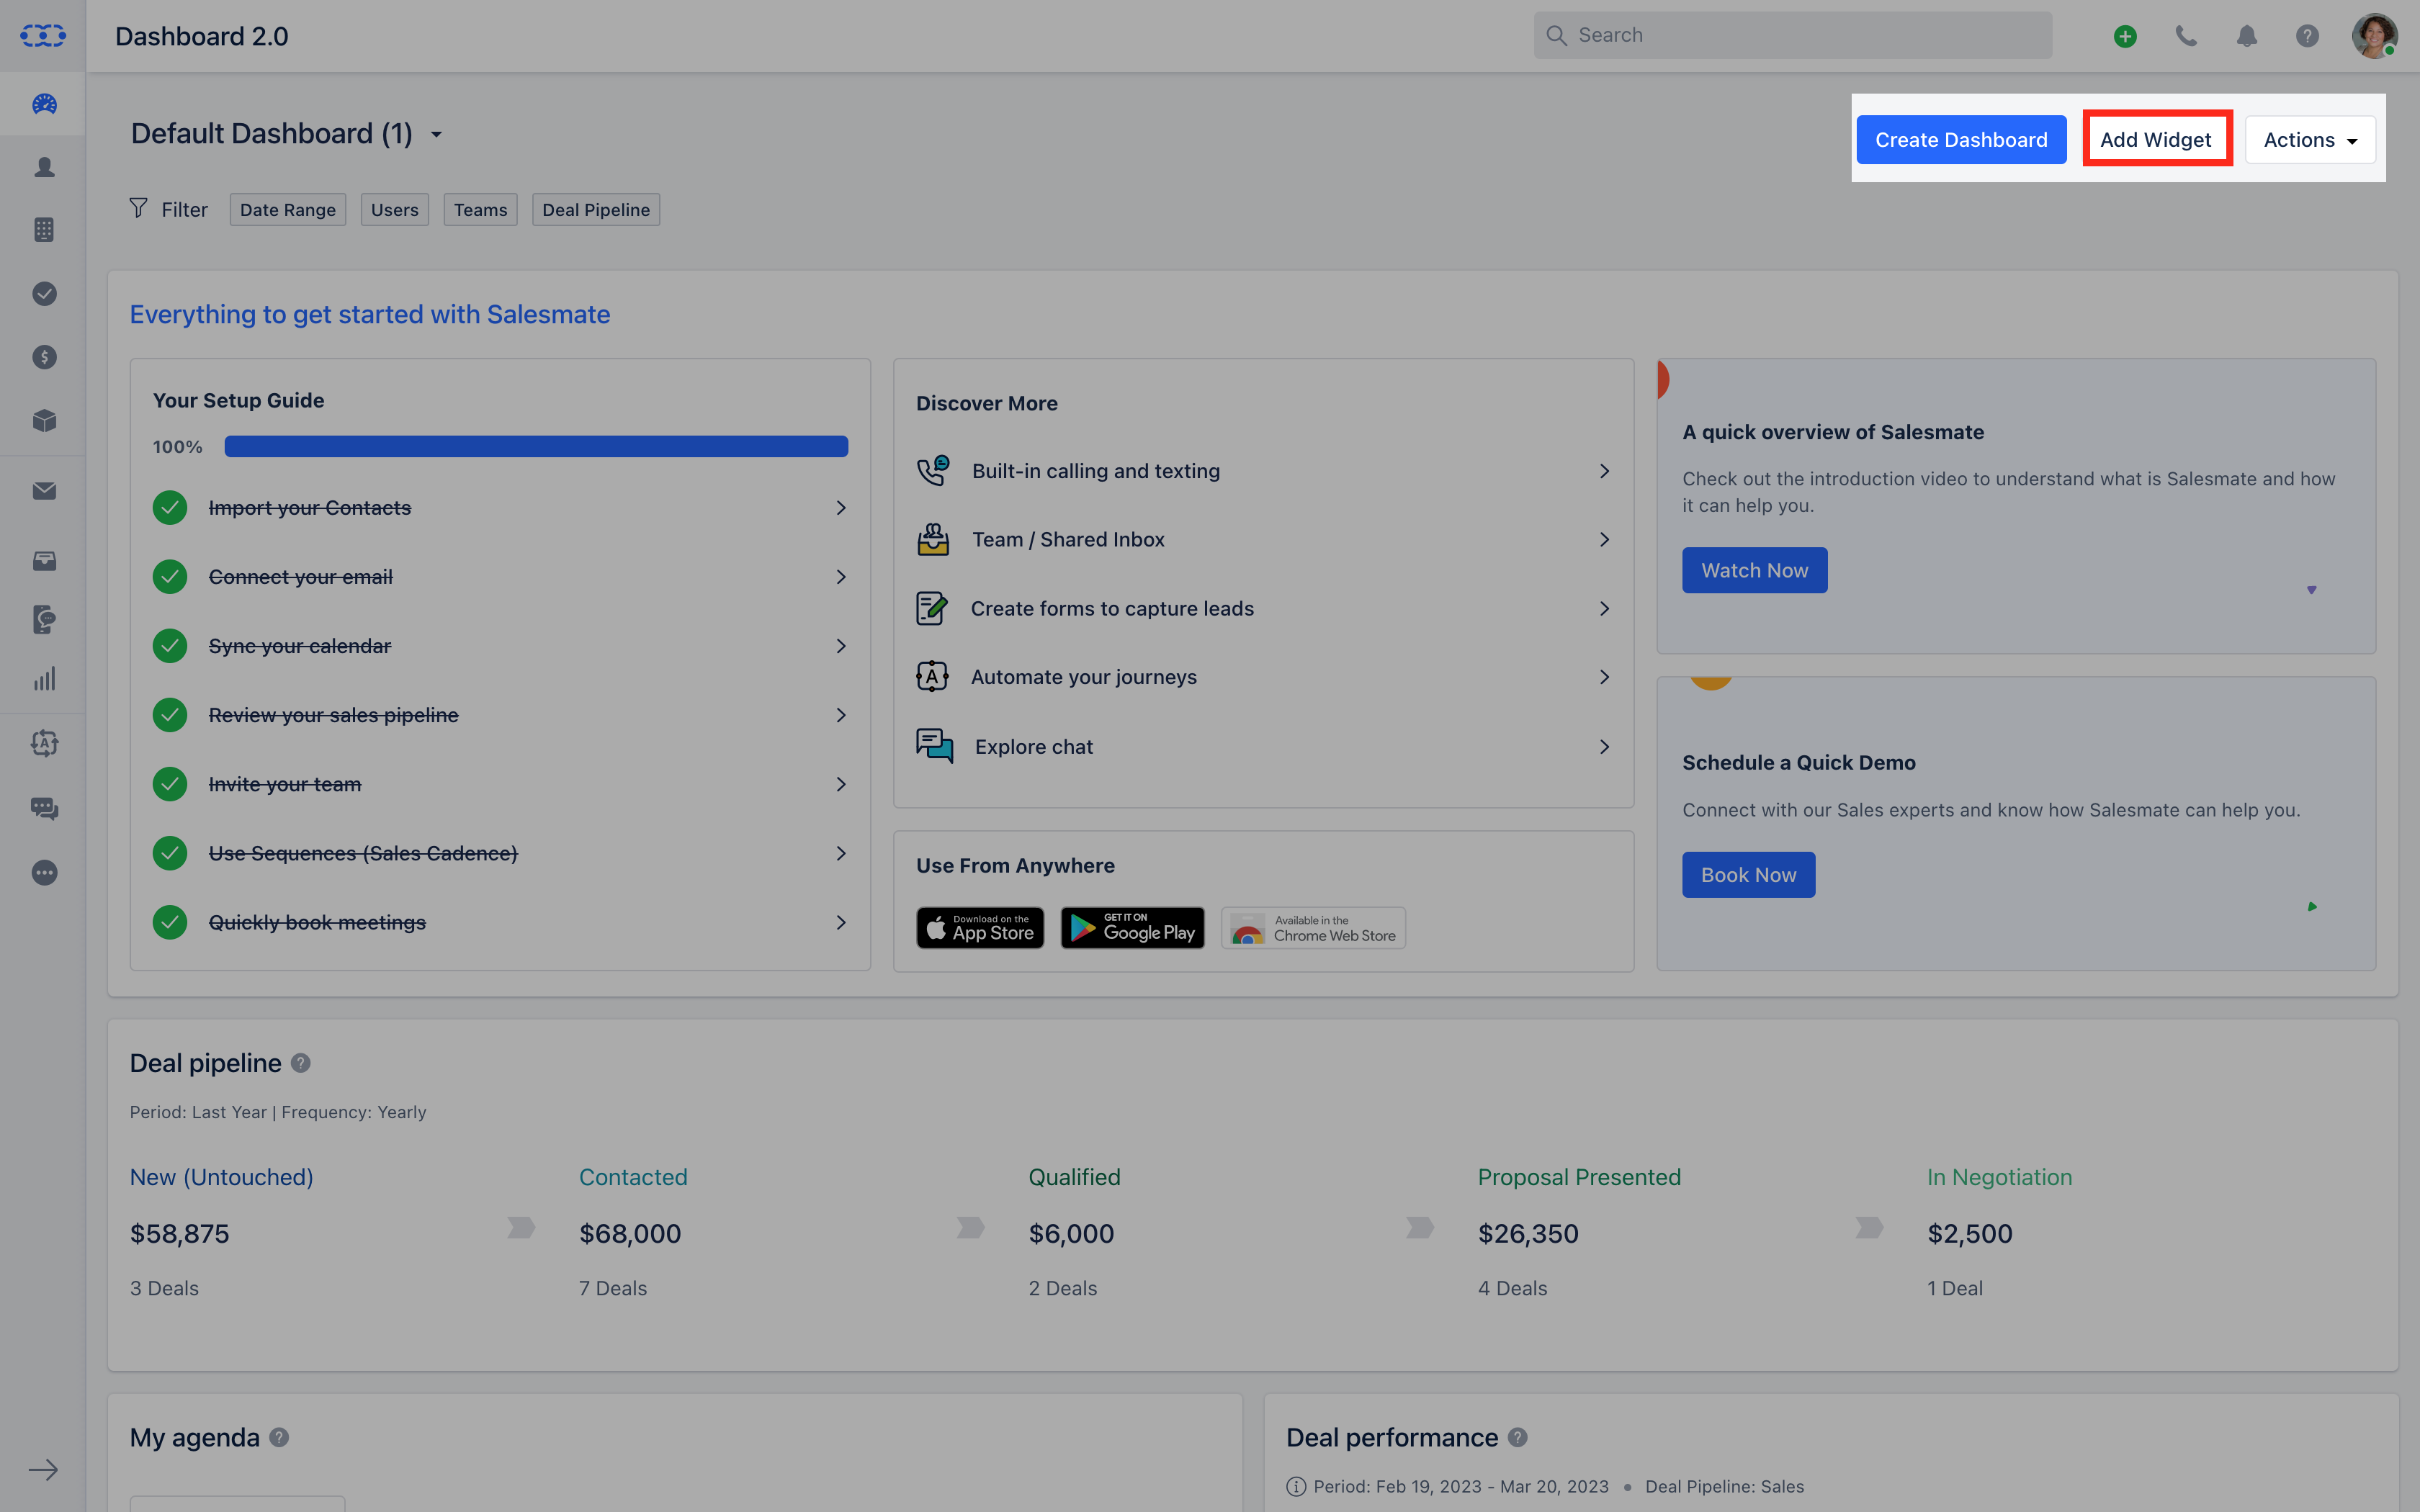Screen dimensions: 2420x1512
Task: Click setup guide progress bar
Action: pyautogui.click(x=536, y=446)
